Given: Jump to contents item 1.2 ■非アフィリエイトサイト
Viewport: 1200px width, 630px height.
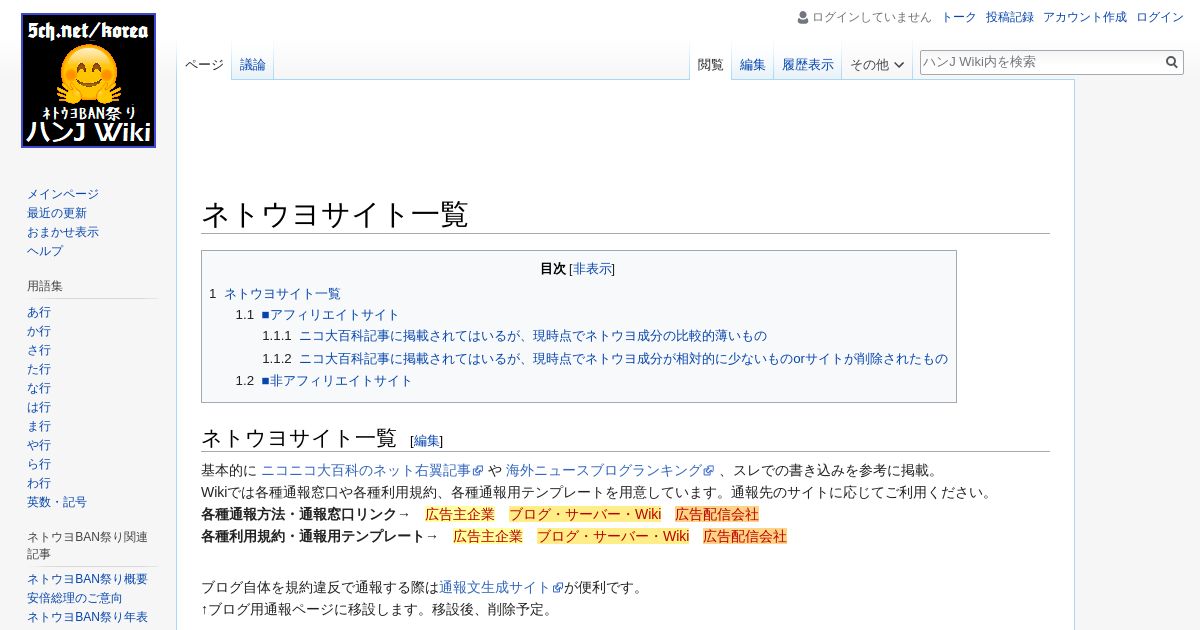Looking at the screenshot, I should (324, 381).
